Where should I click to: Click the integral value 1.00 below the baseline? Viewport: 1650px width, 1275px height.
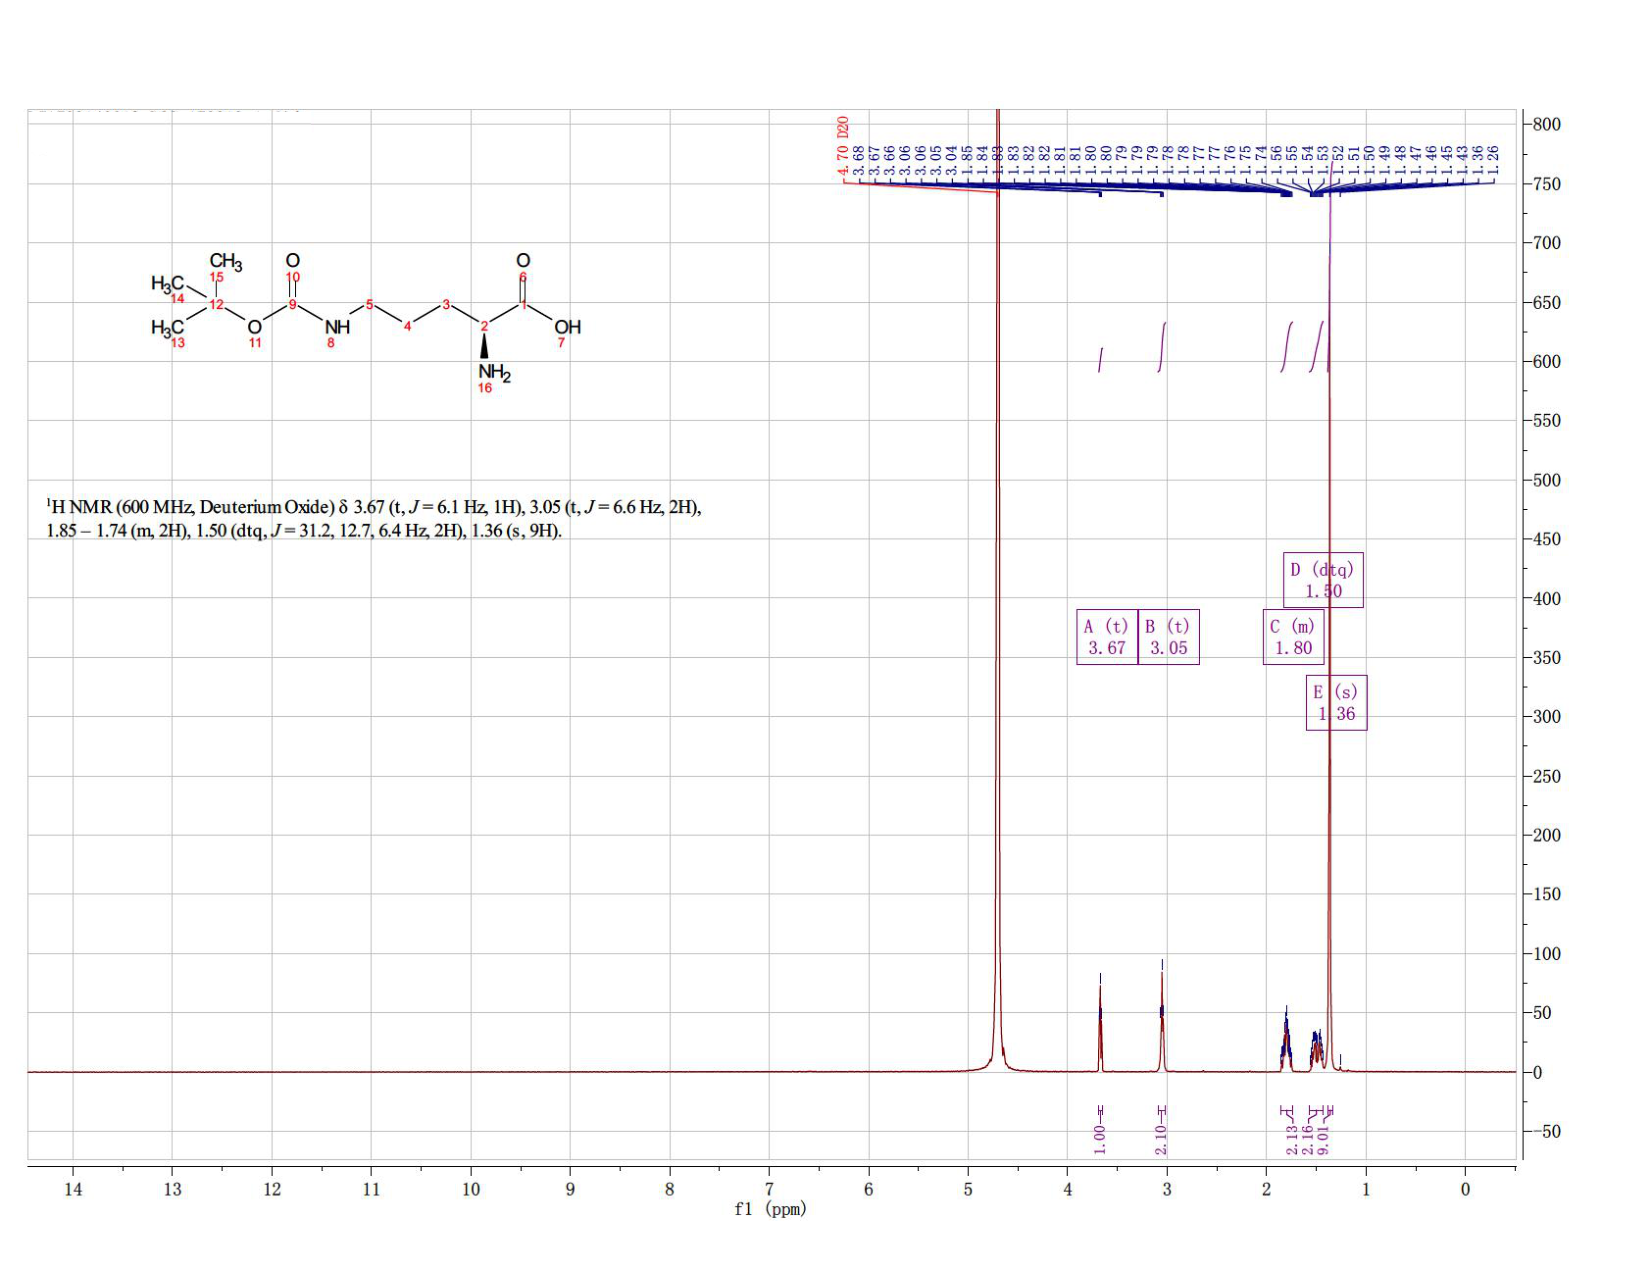pos(1100,1139)
